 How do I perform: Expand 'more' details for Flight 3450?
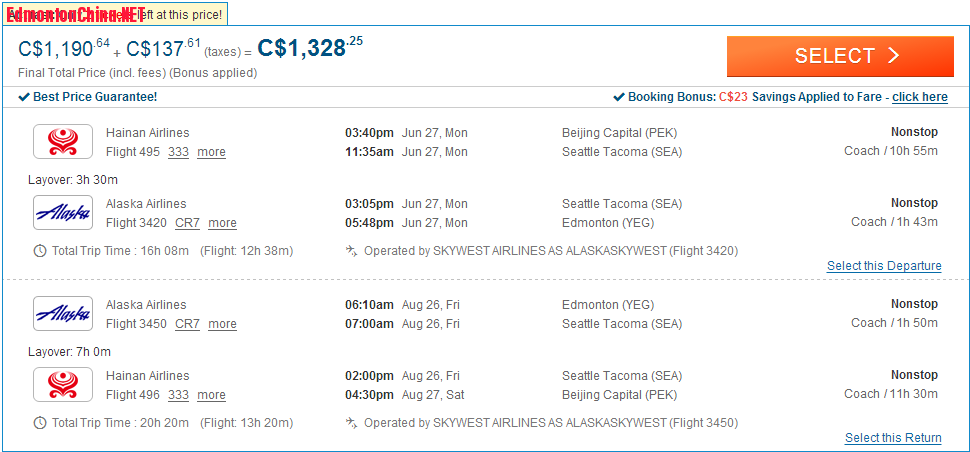(222, 324)
